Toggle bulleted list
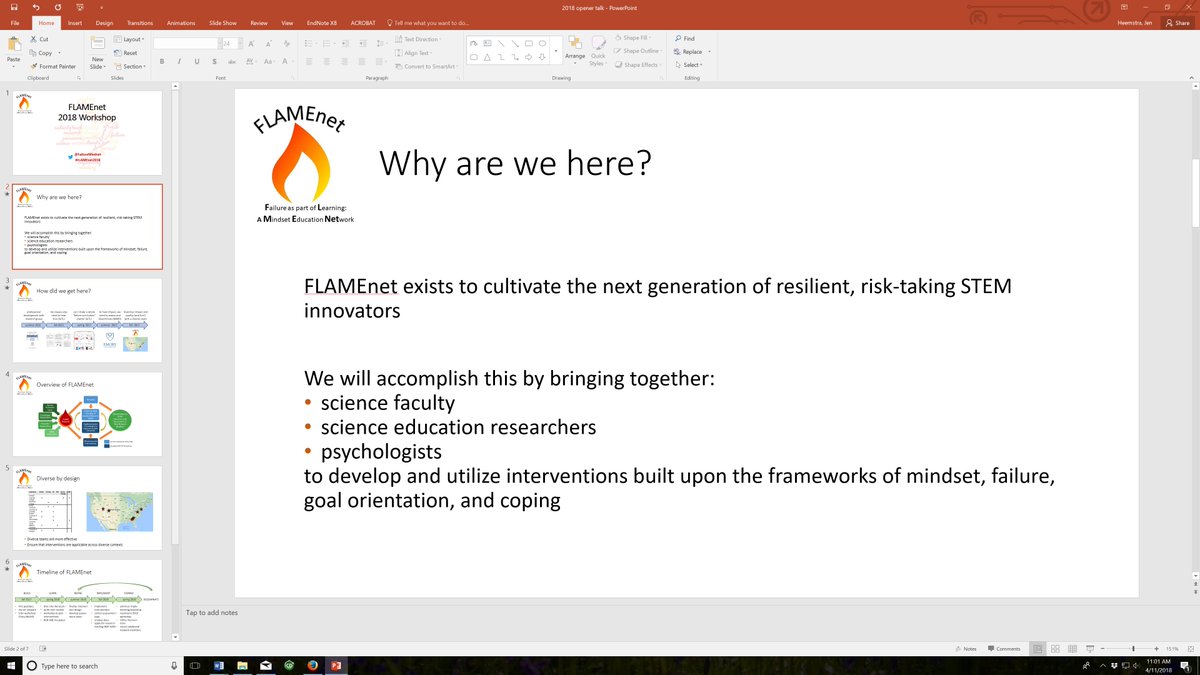The image size is (1200, 675). click(311, 44)
